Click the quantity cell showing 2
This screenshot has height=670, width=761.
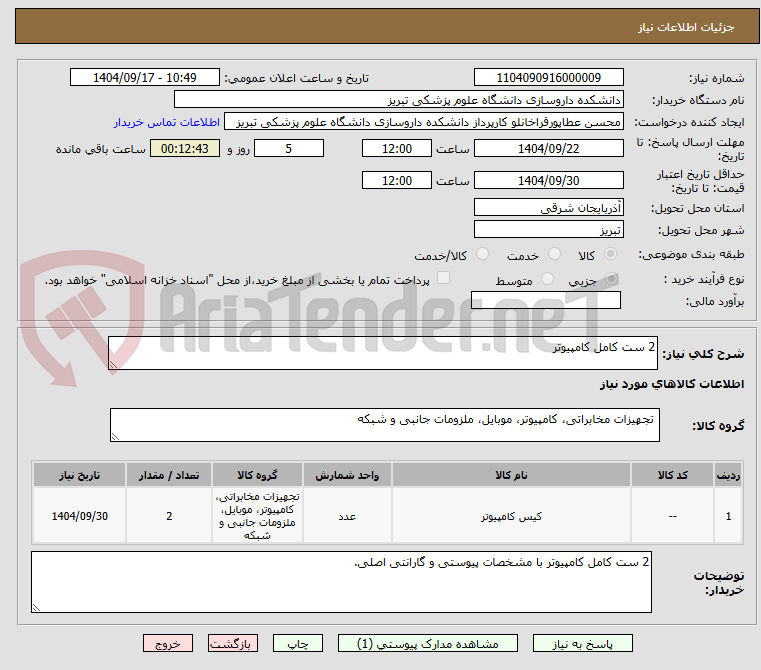click(169, 516)
